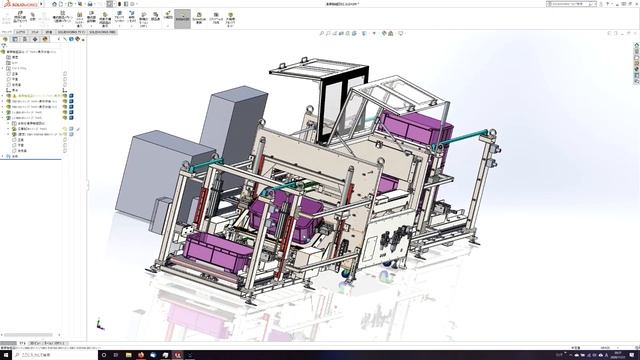Click the horizontal scrollbar under feature tree
This screenshot has width=640, height=360.
click(x=28, y=335)
